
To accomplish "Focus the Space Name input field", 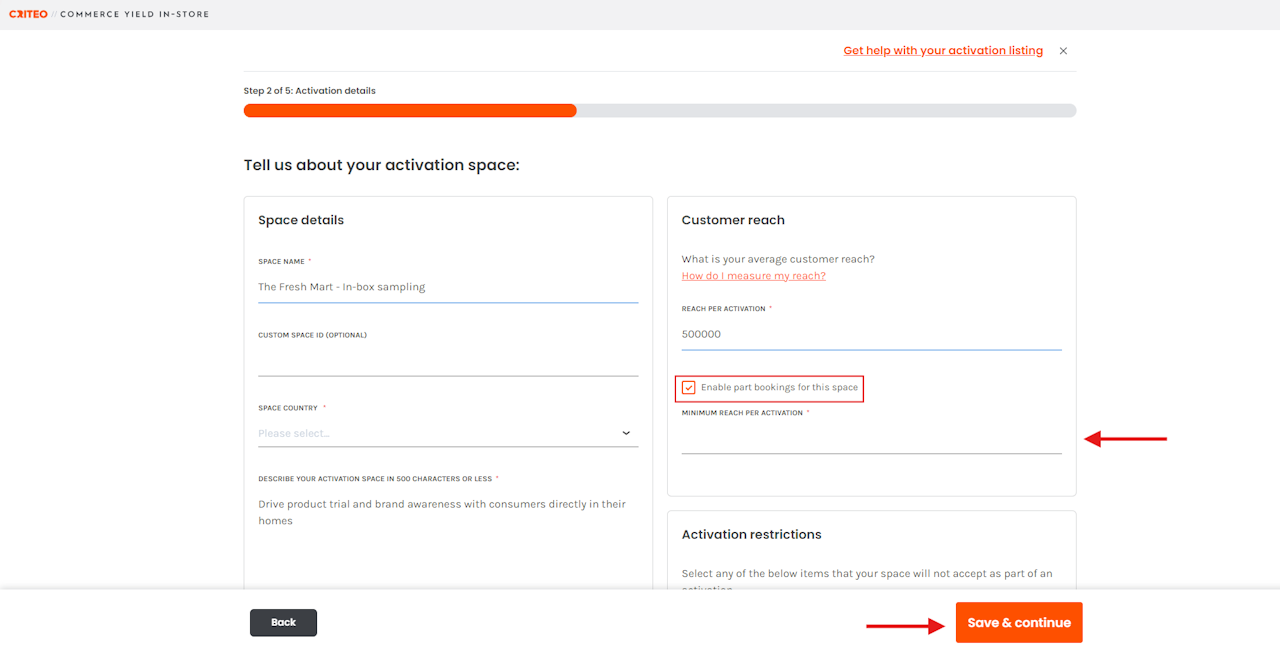I will 447,287.
